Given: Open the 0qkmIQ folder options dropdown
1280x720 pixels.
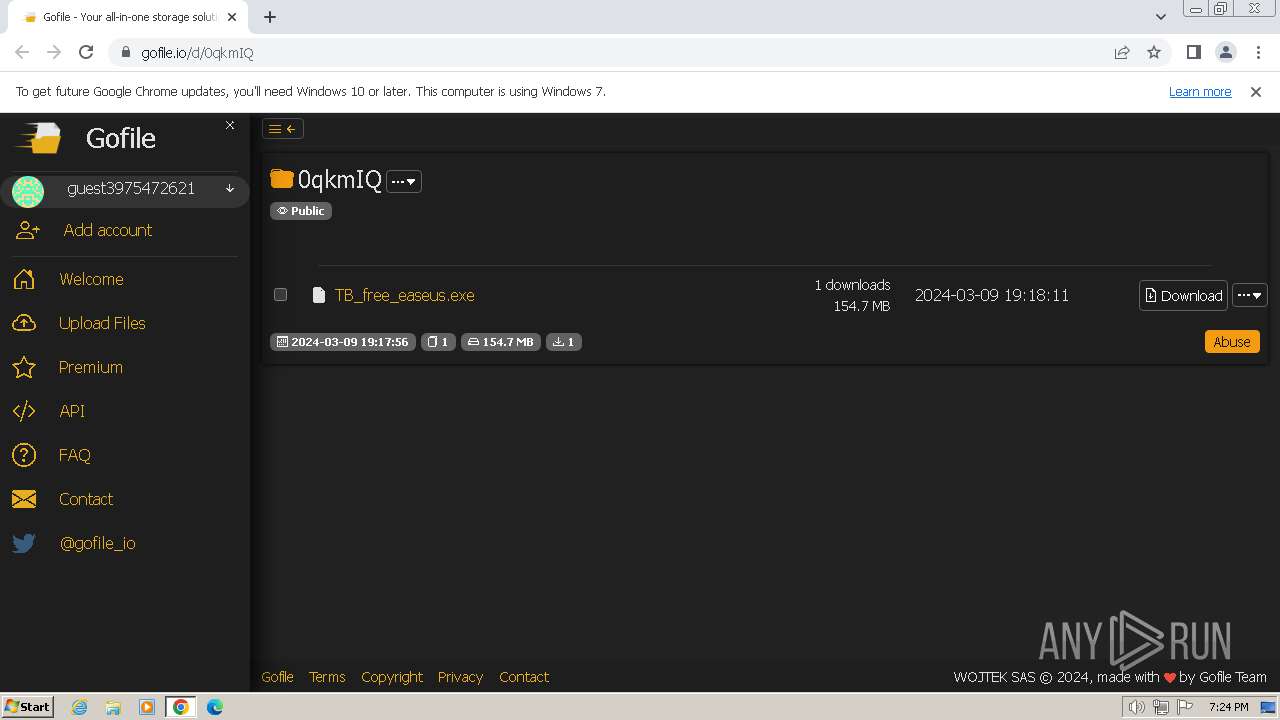Looking at the screenshot, I should (x=404, y=181).
